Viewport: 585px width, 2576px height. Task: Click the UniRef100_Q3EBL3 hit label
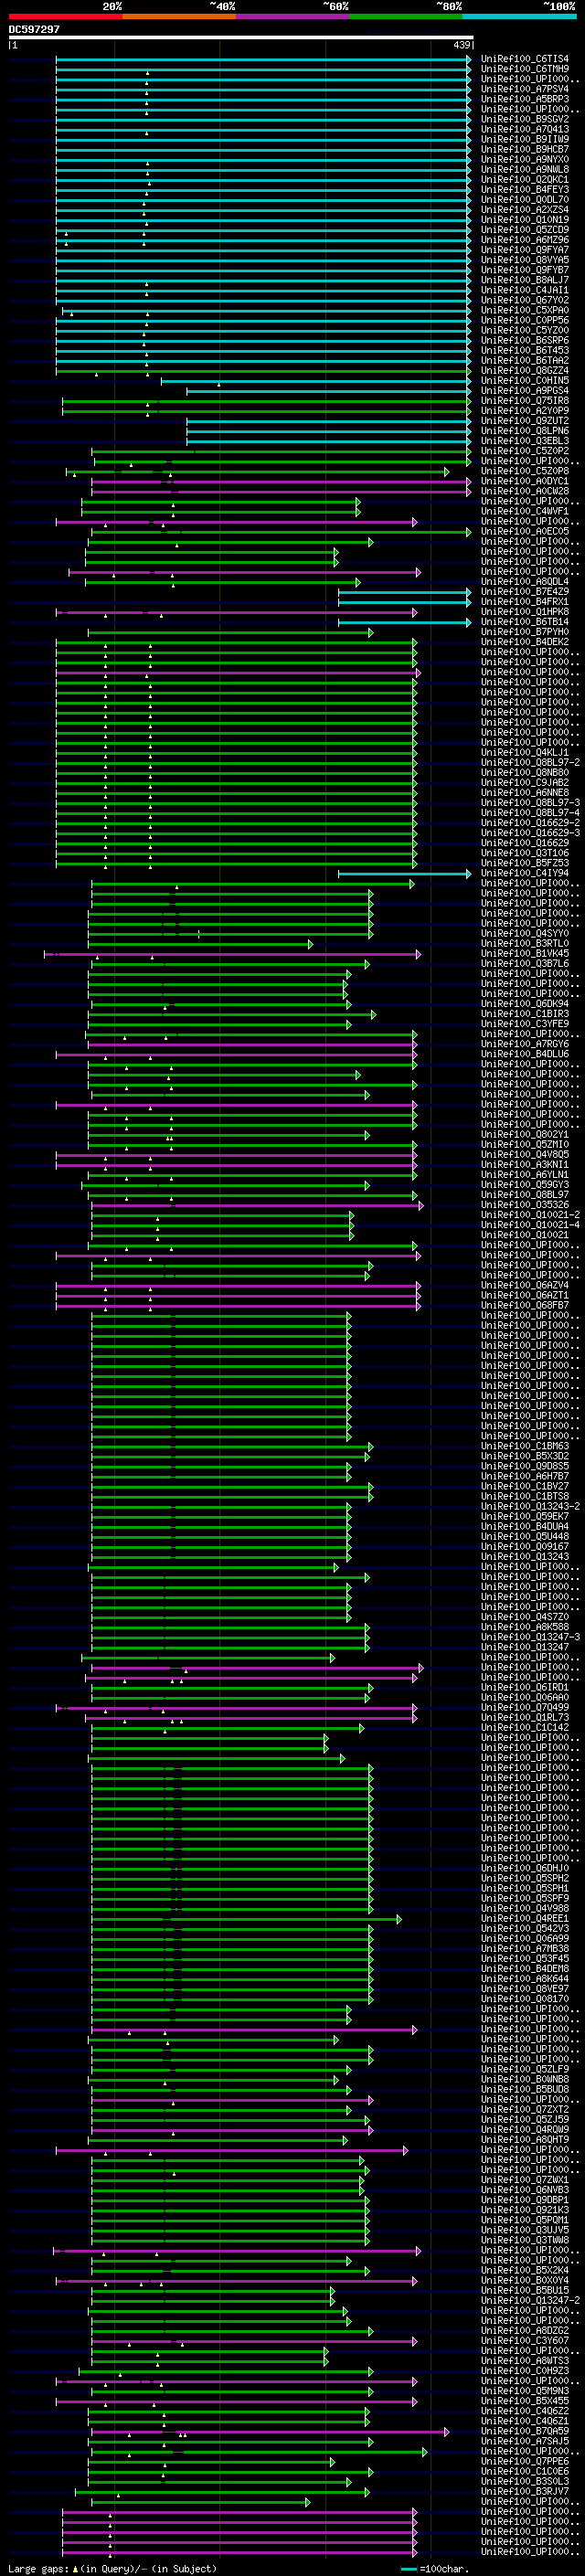[525, 441]
